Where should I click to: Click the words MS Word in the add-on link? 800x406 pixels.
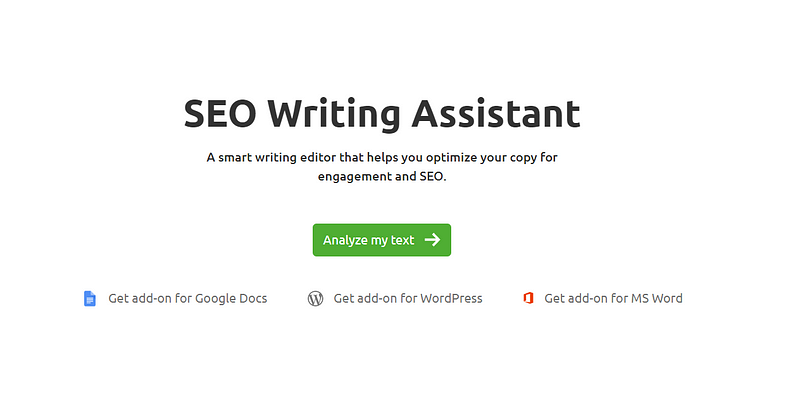point(657,298)
